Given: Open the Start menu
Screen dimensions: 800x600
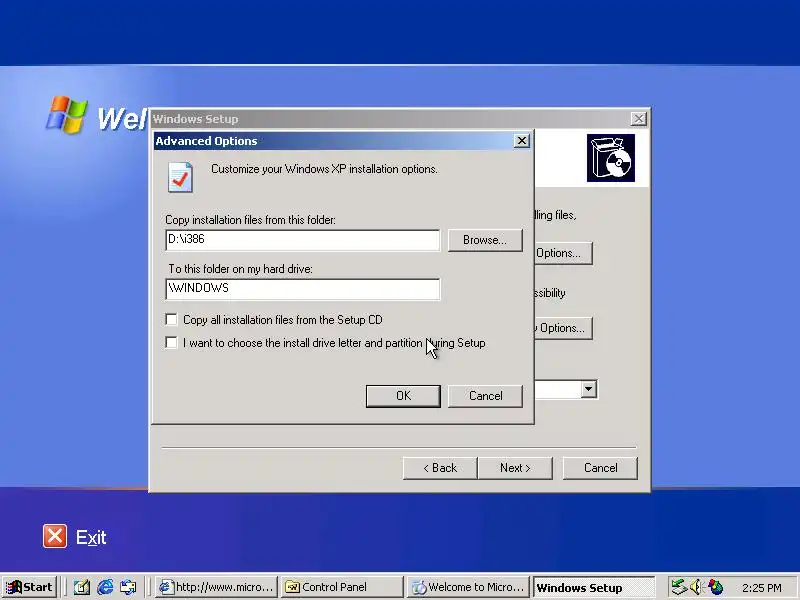Looking at the screenshot, I should [x=29, y=587].
